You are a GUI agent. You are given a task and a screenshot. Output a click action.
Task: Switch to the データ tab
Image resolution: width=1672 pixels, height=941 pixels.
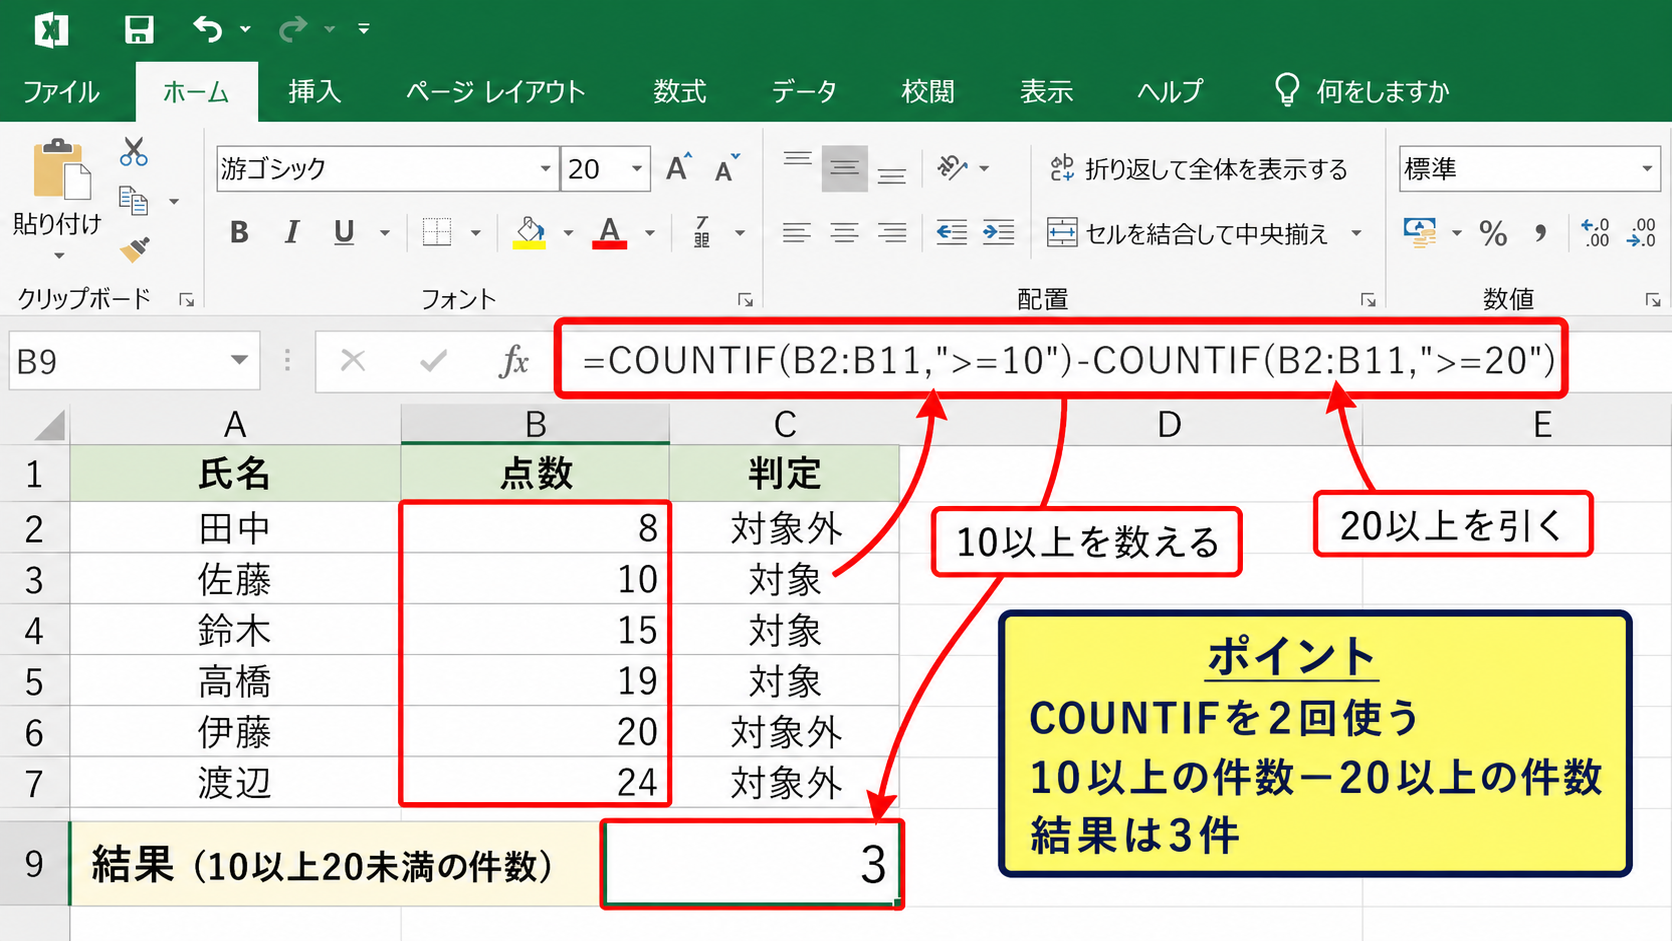(804, 92)
